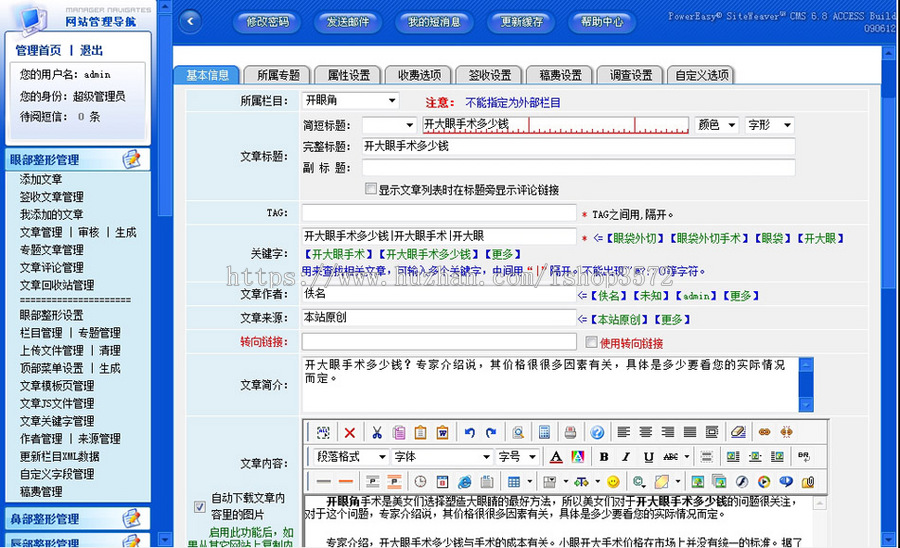Insert image icon in bottom toolbar
The height and width of the screenshot is (548, 900).
coord(697,481)
